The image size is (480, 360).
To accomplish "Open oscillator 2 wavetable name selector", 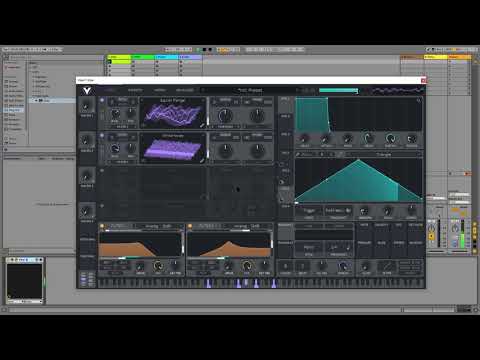I will point(173,136).
